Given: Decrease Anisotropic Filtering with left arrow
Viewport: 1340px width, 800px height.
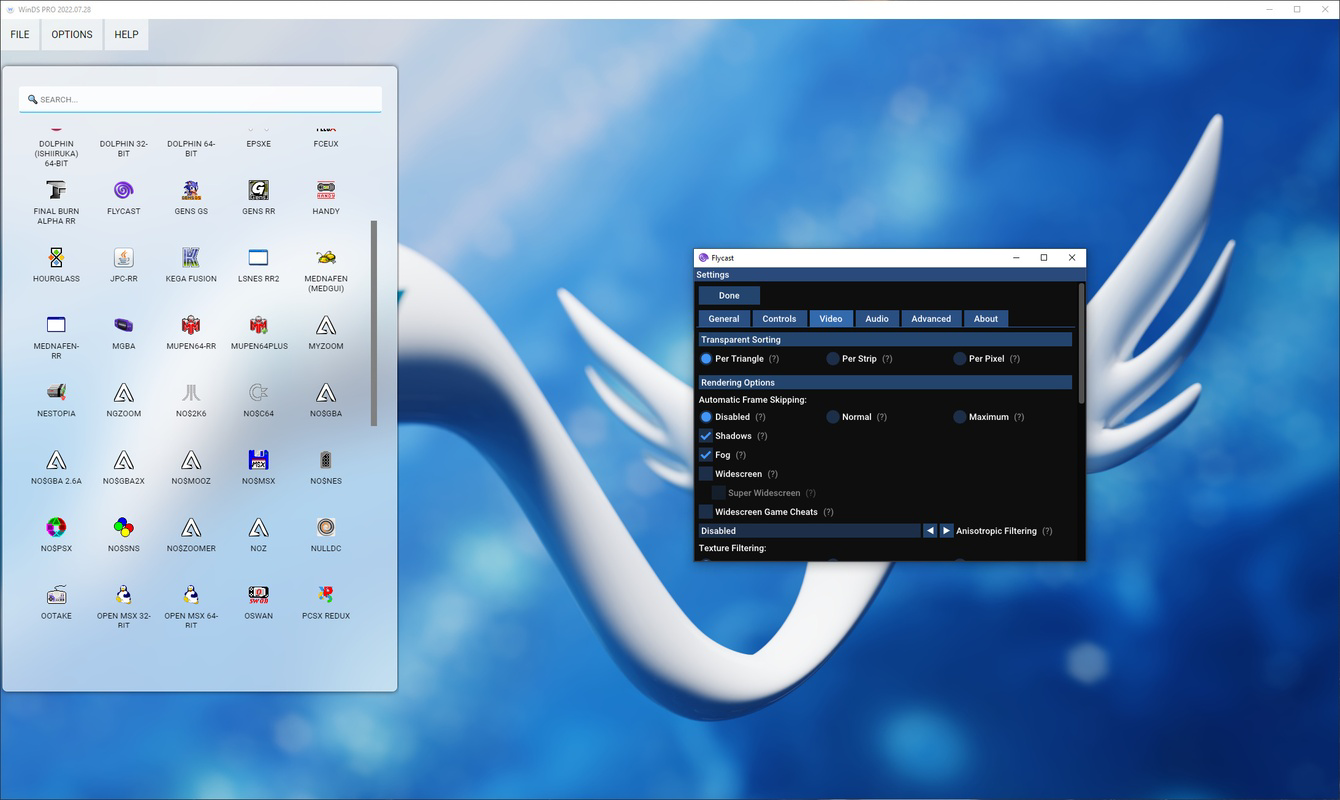Looking at the screenshot, I should [x=930, y=531].
